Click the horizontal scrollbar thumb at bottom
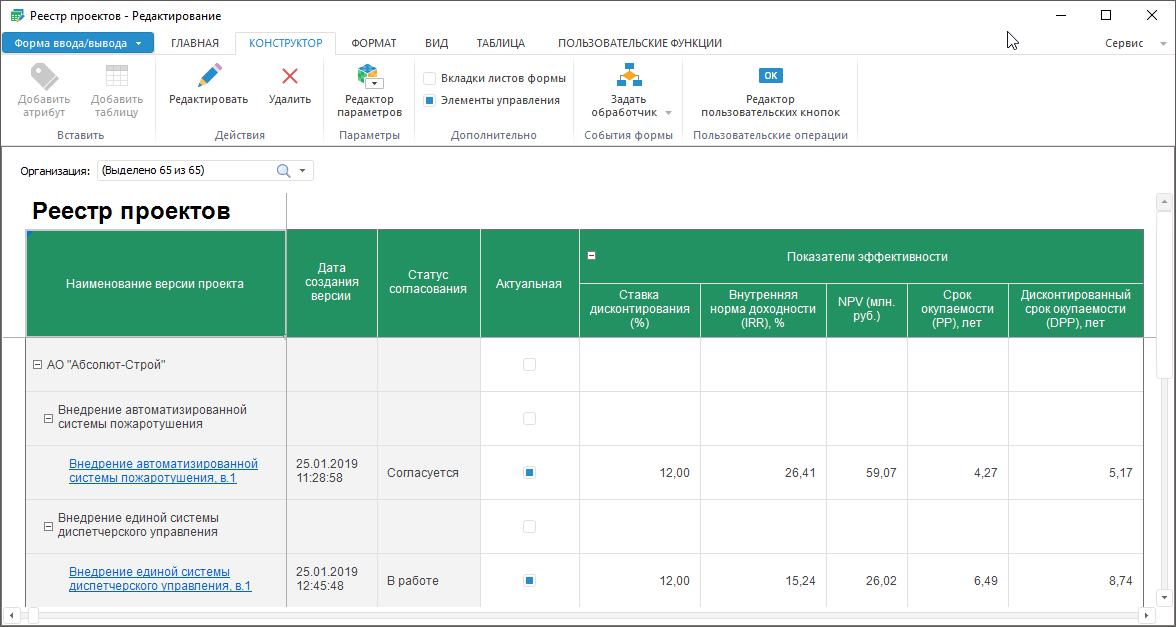The width and height of the screenshot is (1176, 627). point(33,614)
